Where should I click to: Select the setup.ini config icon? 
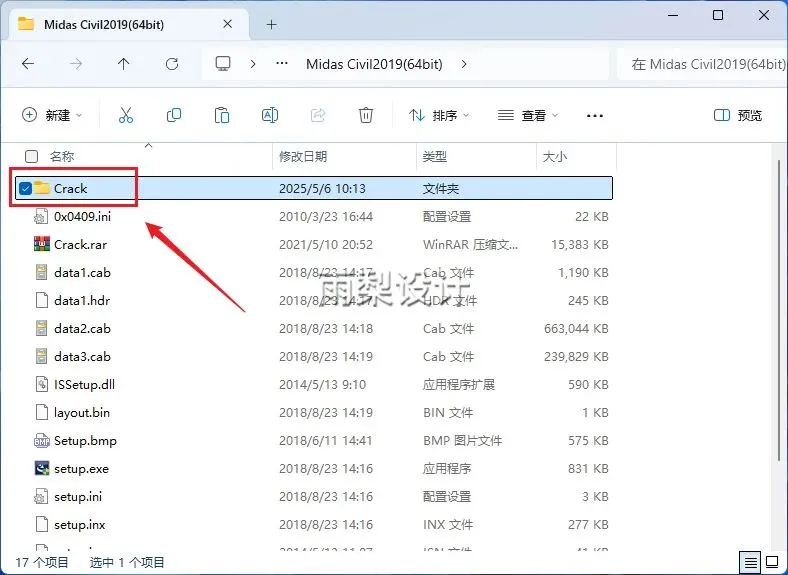[41, 497]
